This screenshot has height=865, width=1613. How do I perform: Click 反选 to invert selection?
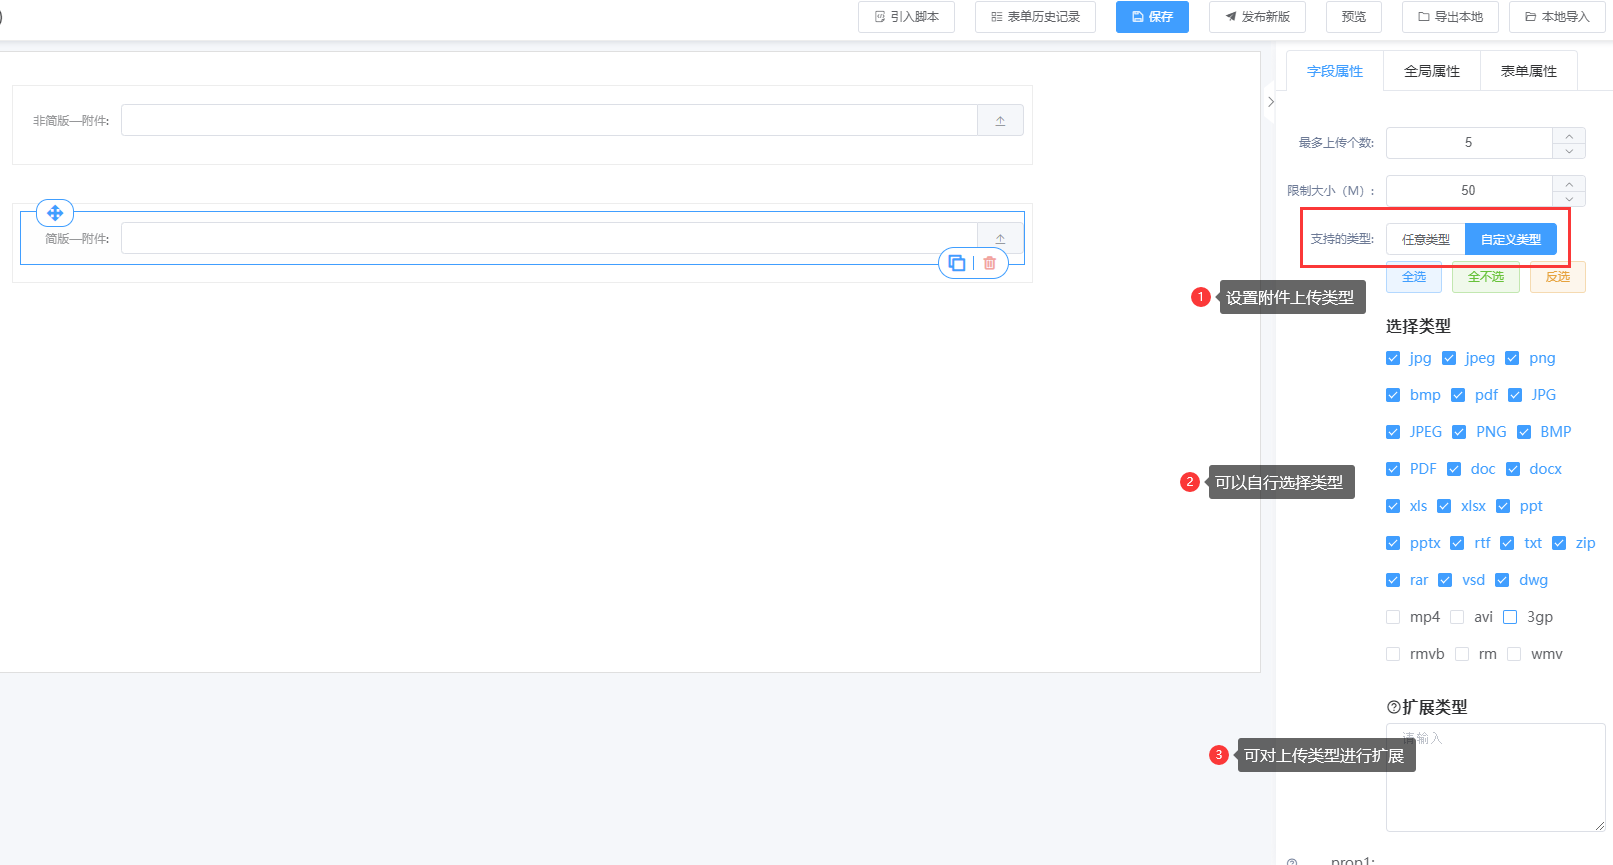[1558, 277]
